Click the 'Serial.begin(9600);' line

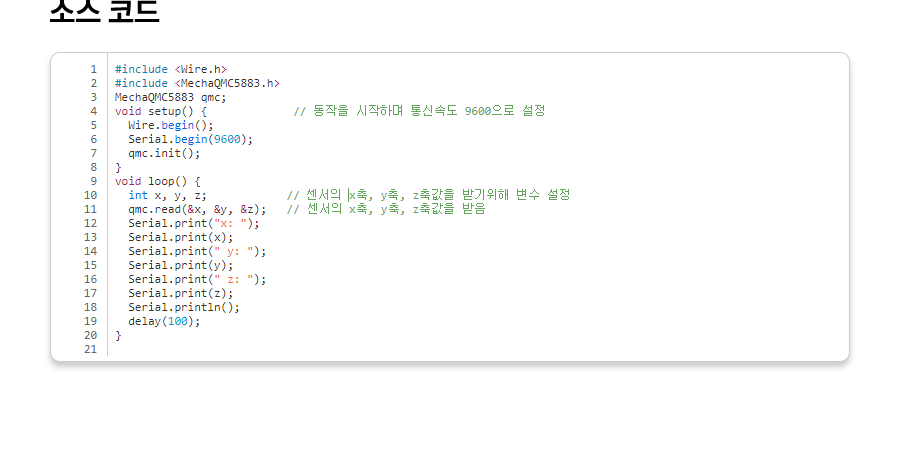(x=190, y=139)
